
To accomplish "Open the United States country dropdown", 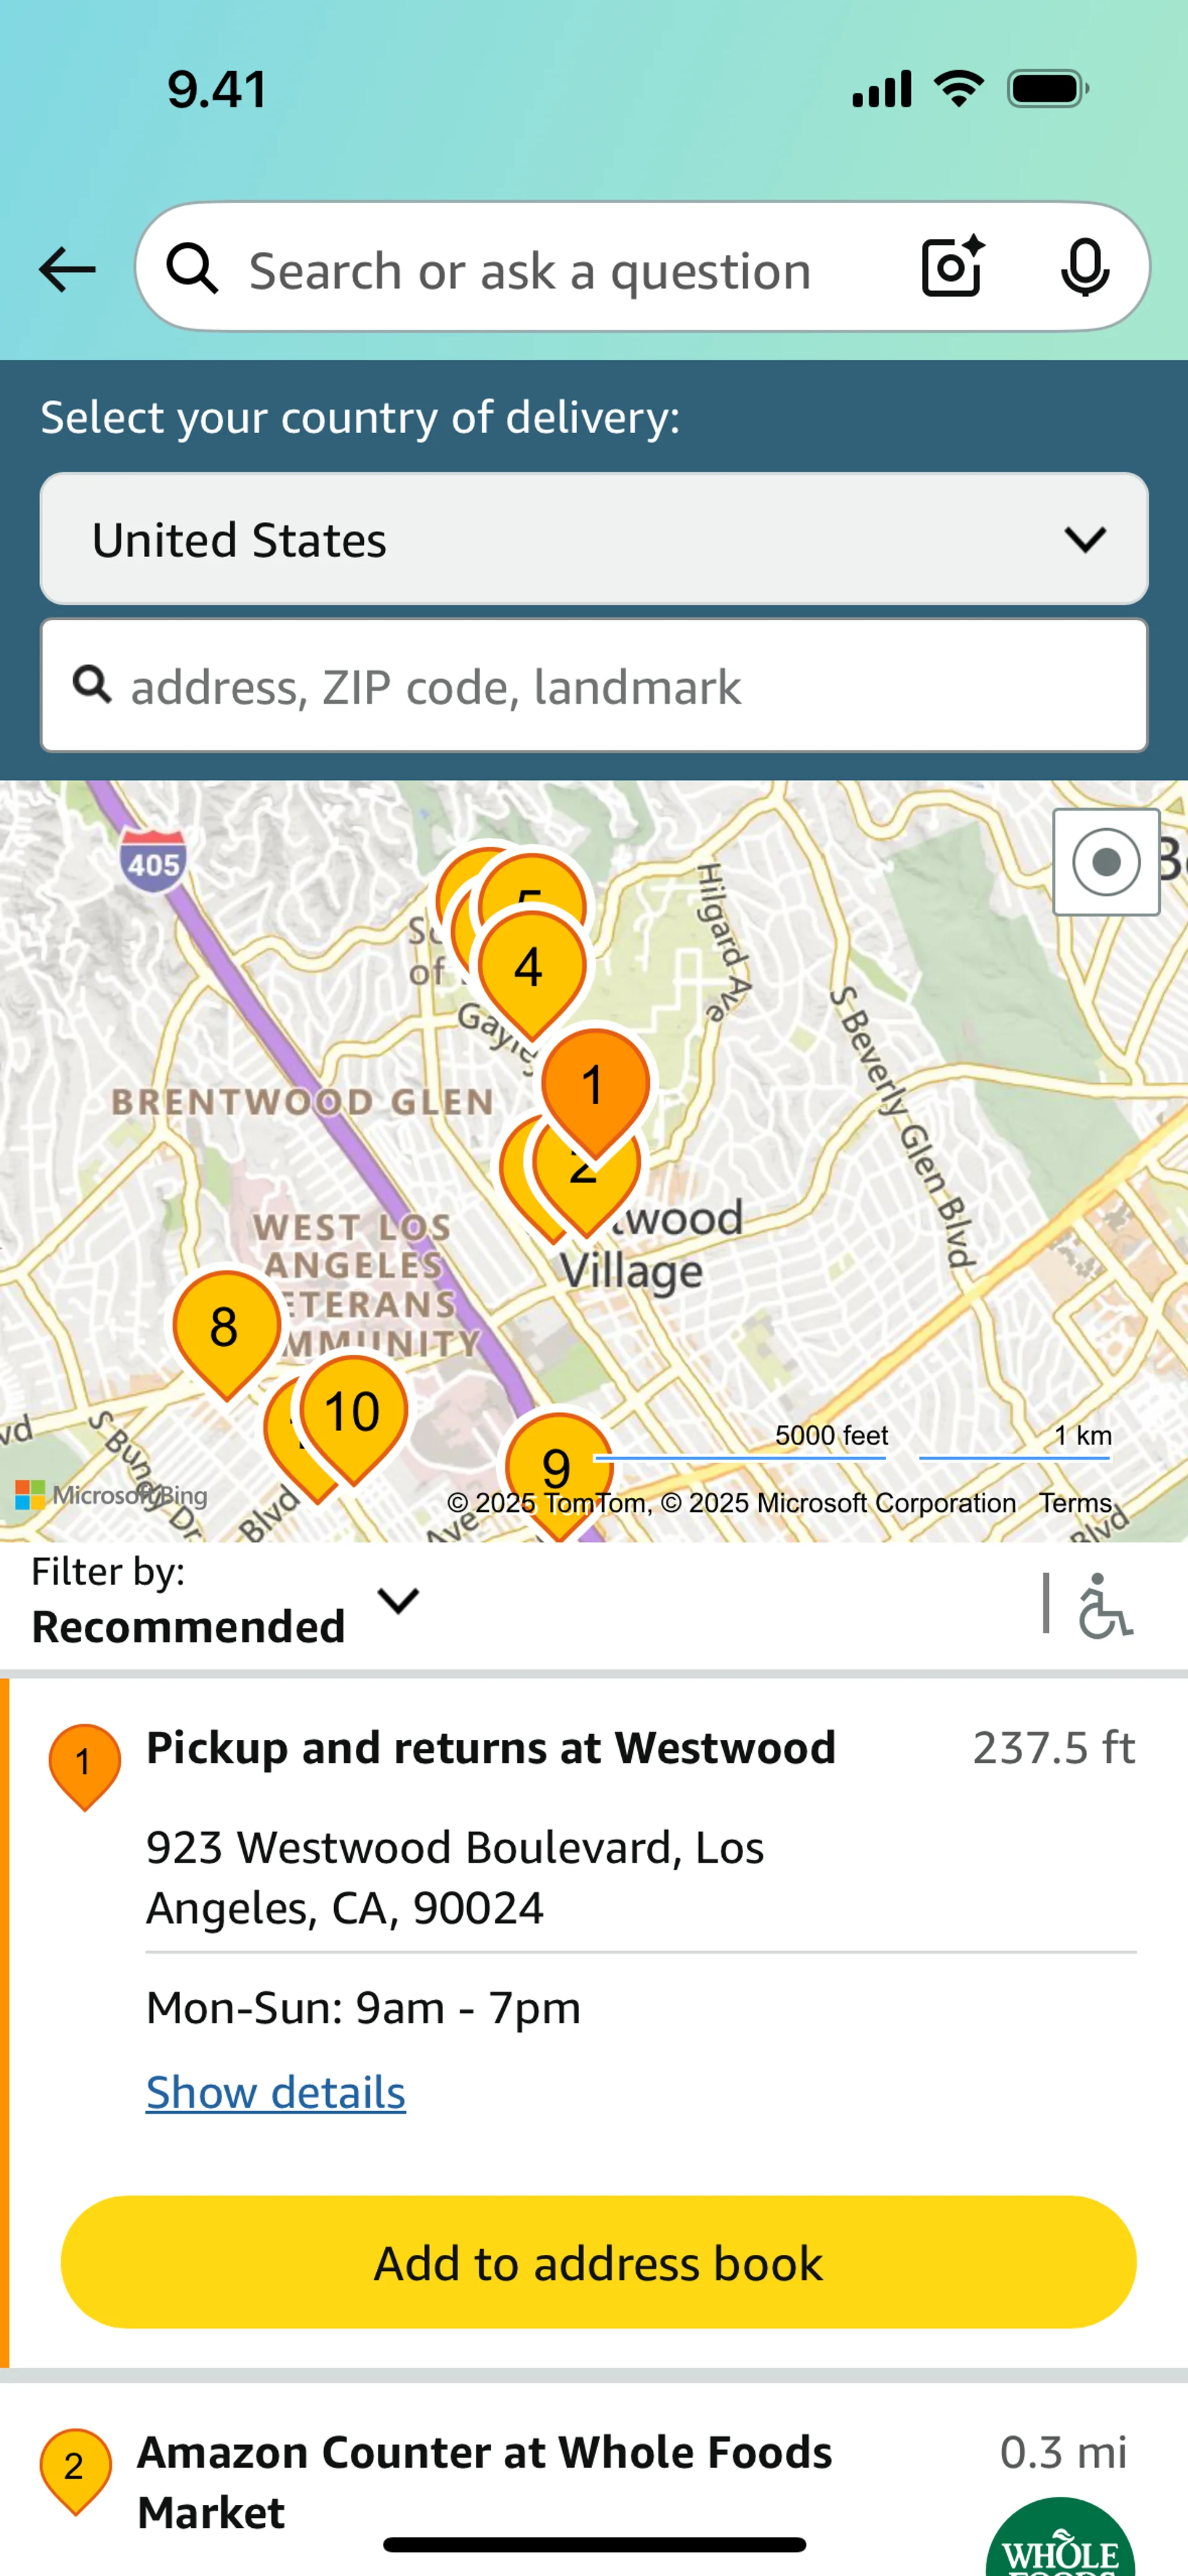I will point(594,539).
